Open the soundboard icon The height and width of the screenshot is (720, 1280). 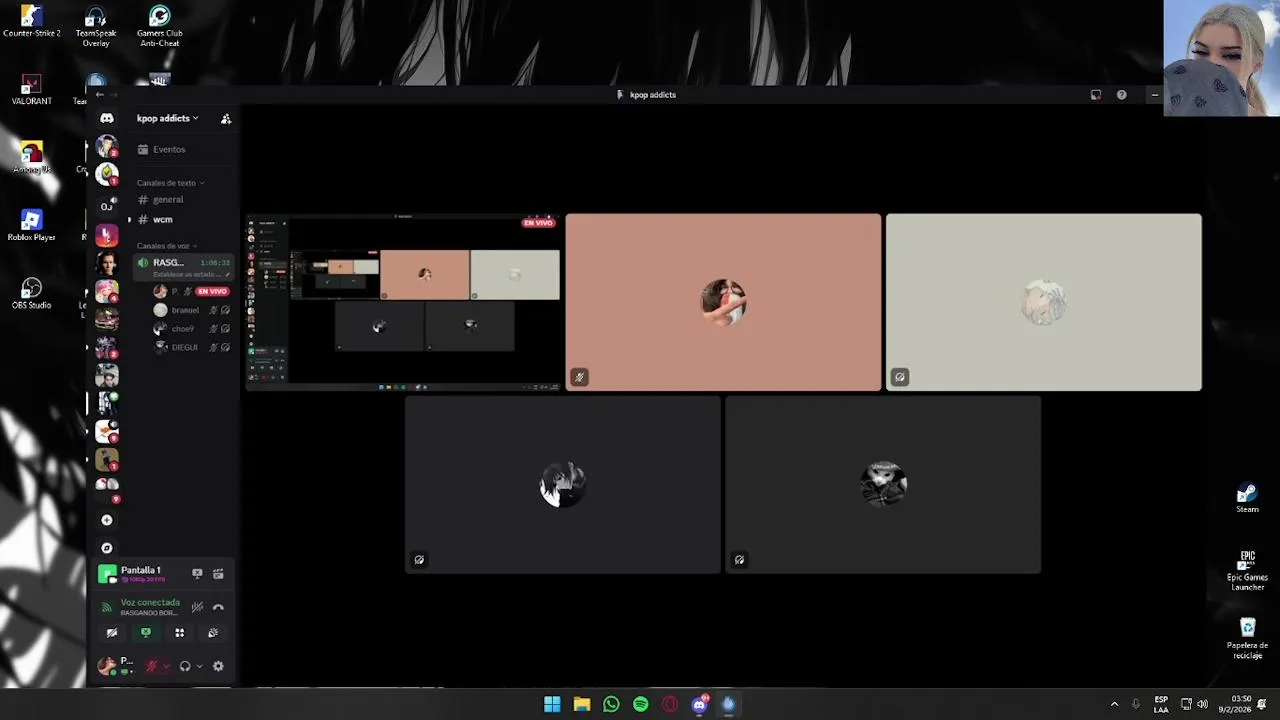point(213,633)
